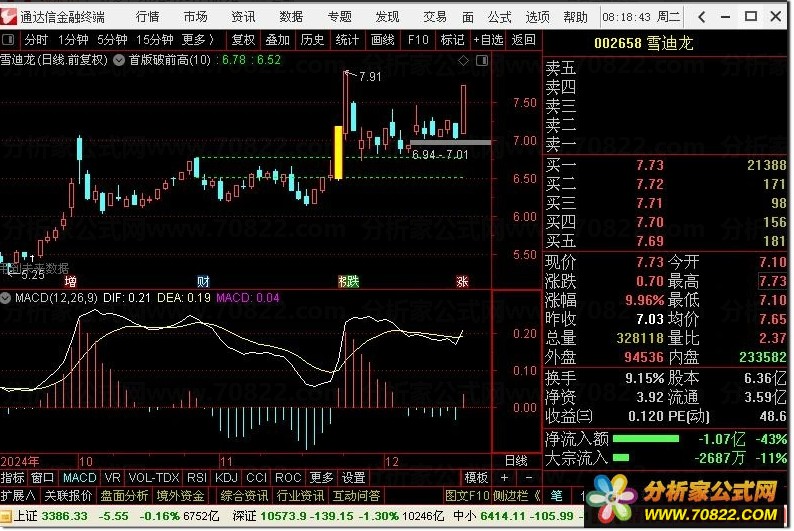This screenshot has height=531, width=794.
Task: Open the indicator dropdown next to 雪迪龙 title
Action: tap(119, 60)
